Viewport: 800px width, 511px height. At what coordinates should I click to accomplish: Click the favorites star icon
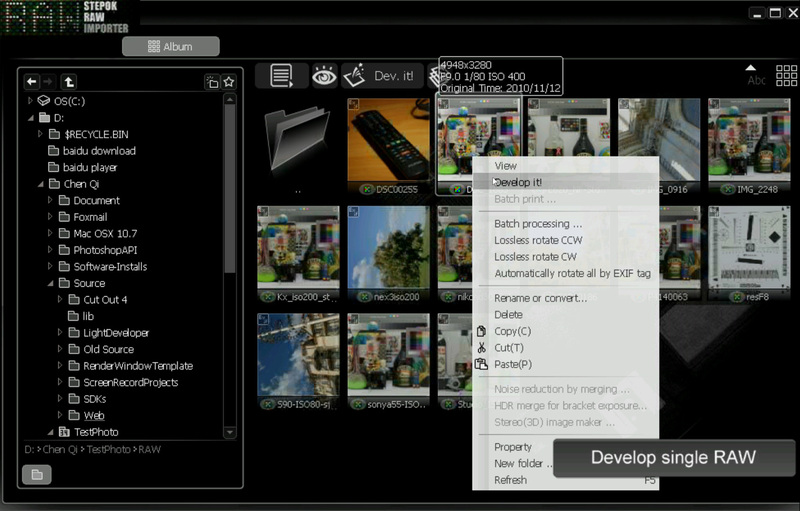click(229, 82)
